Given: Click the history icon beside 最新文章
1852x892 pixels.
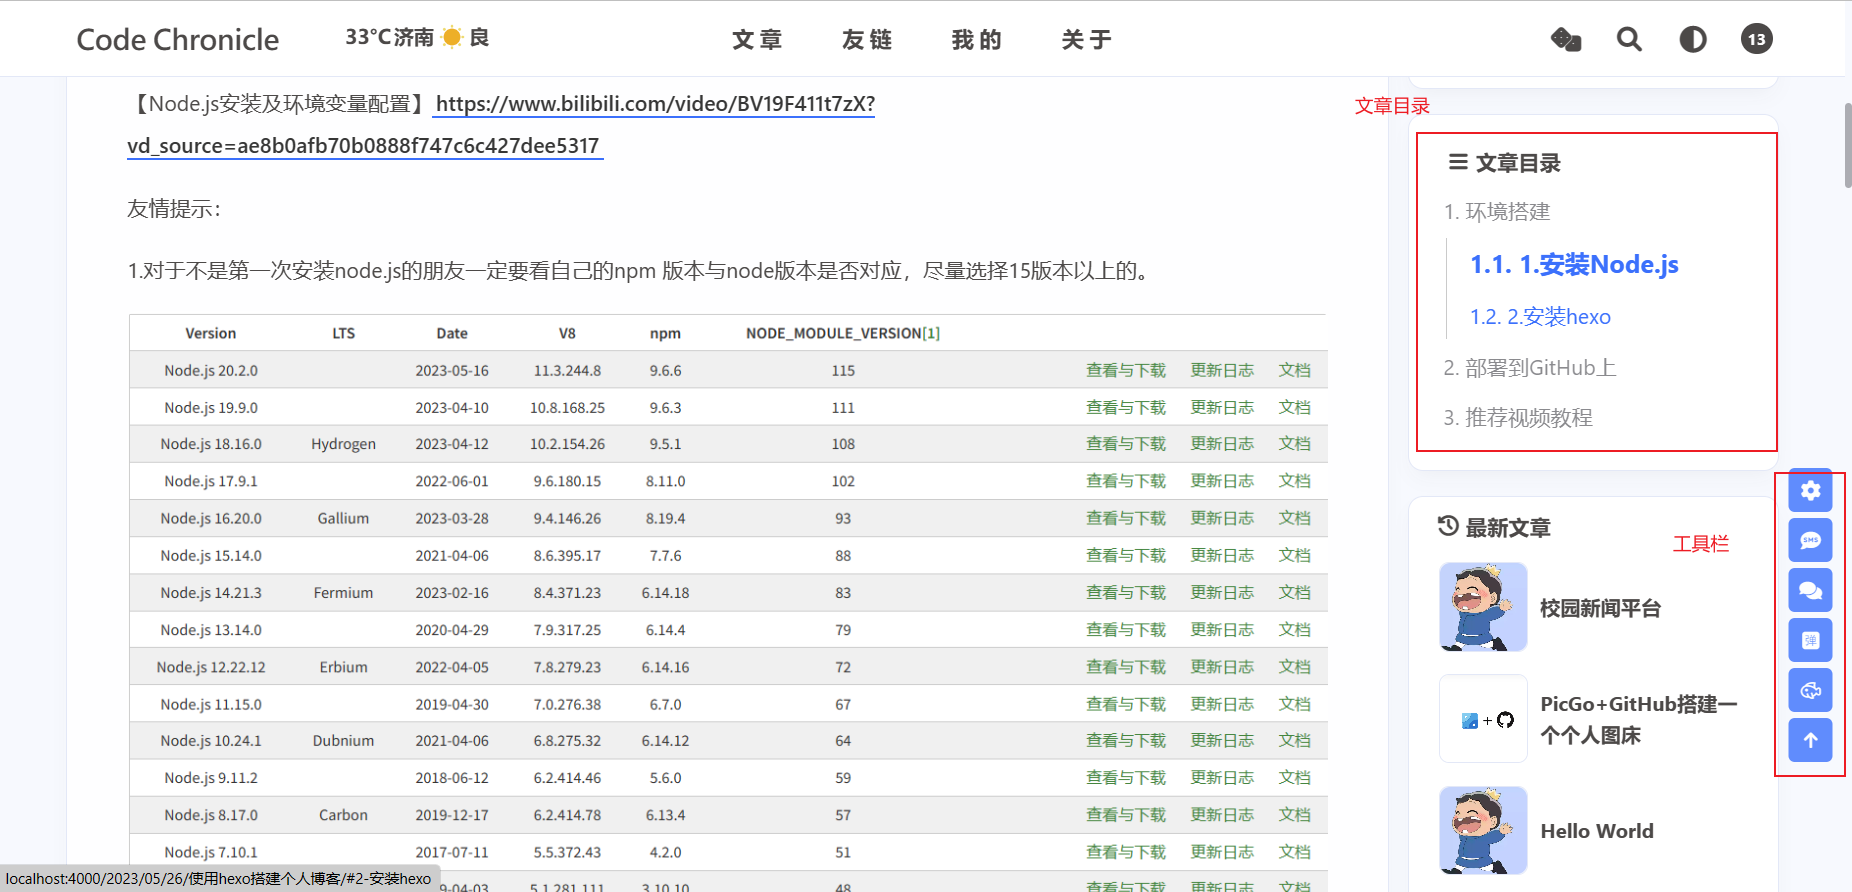Looking at the screenshot, I should (1448, 526).
